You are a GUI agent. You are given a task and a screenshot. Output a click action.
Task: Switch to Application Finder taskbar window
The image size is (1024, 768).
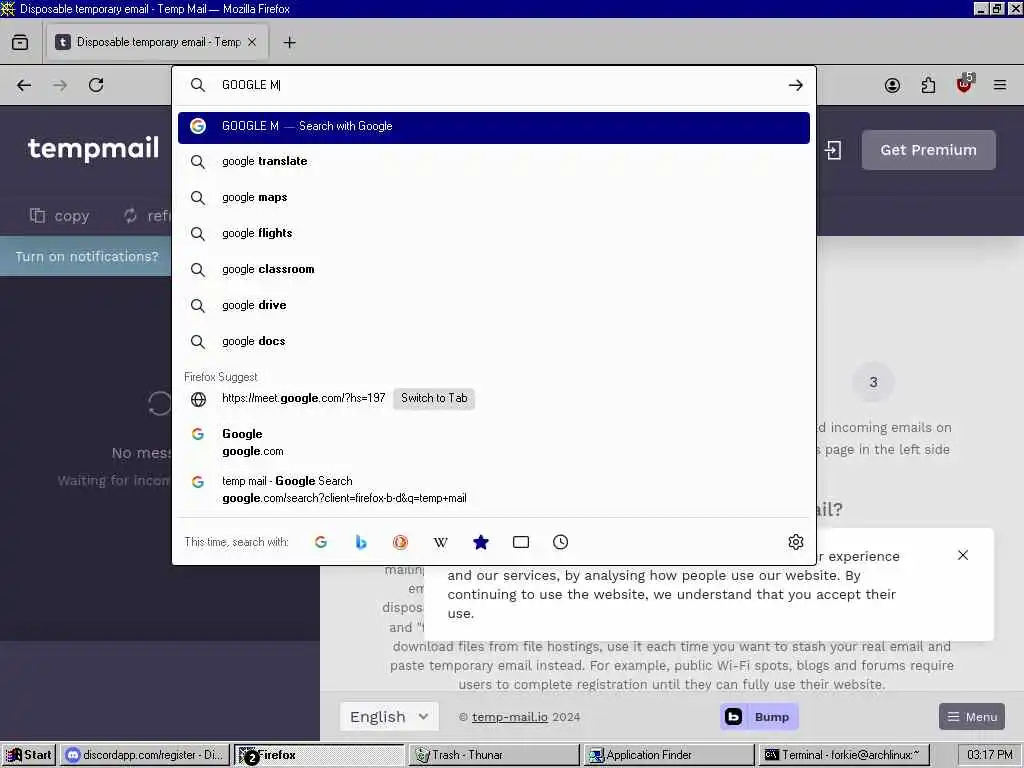(x=669, y=755)
